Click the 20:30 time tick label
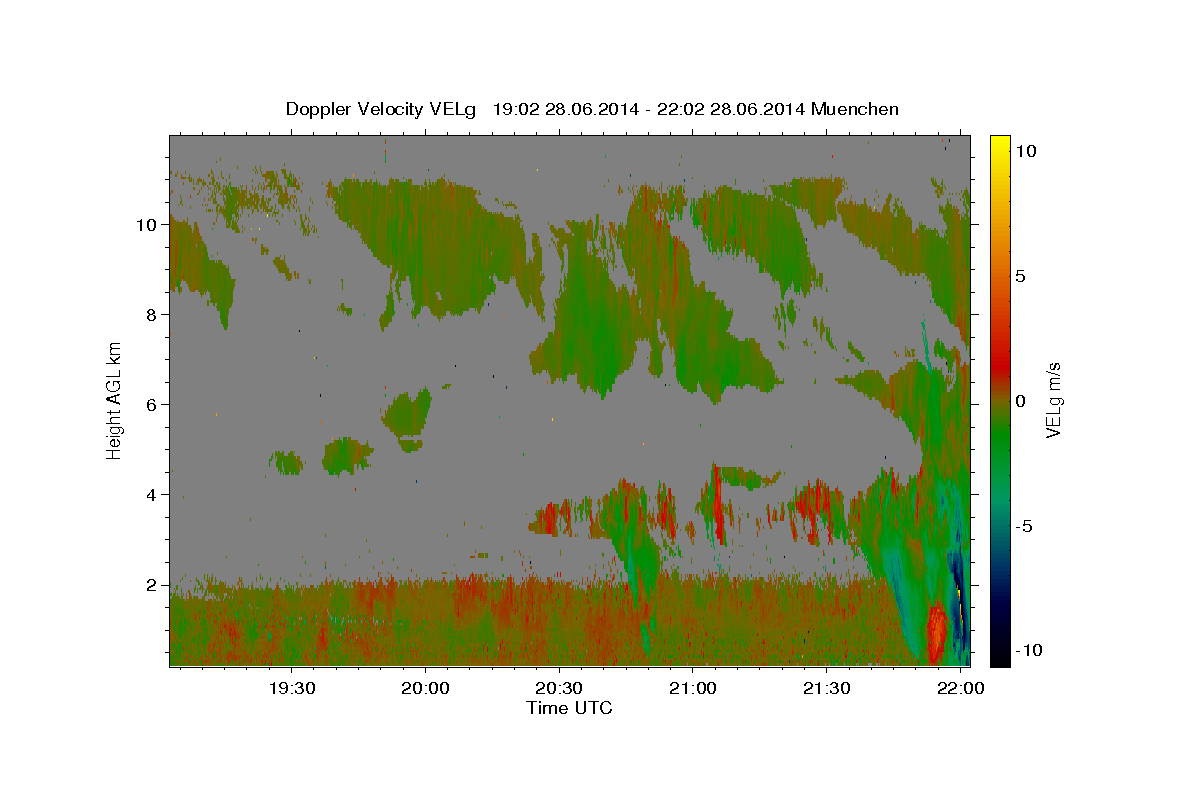The image size is (1200, 800). 559,689
